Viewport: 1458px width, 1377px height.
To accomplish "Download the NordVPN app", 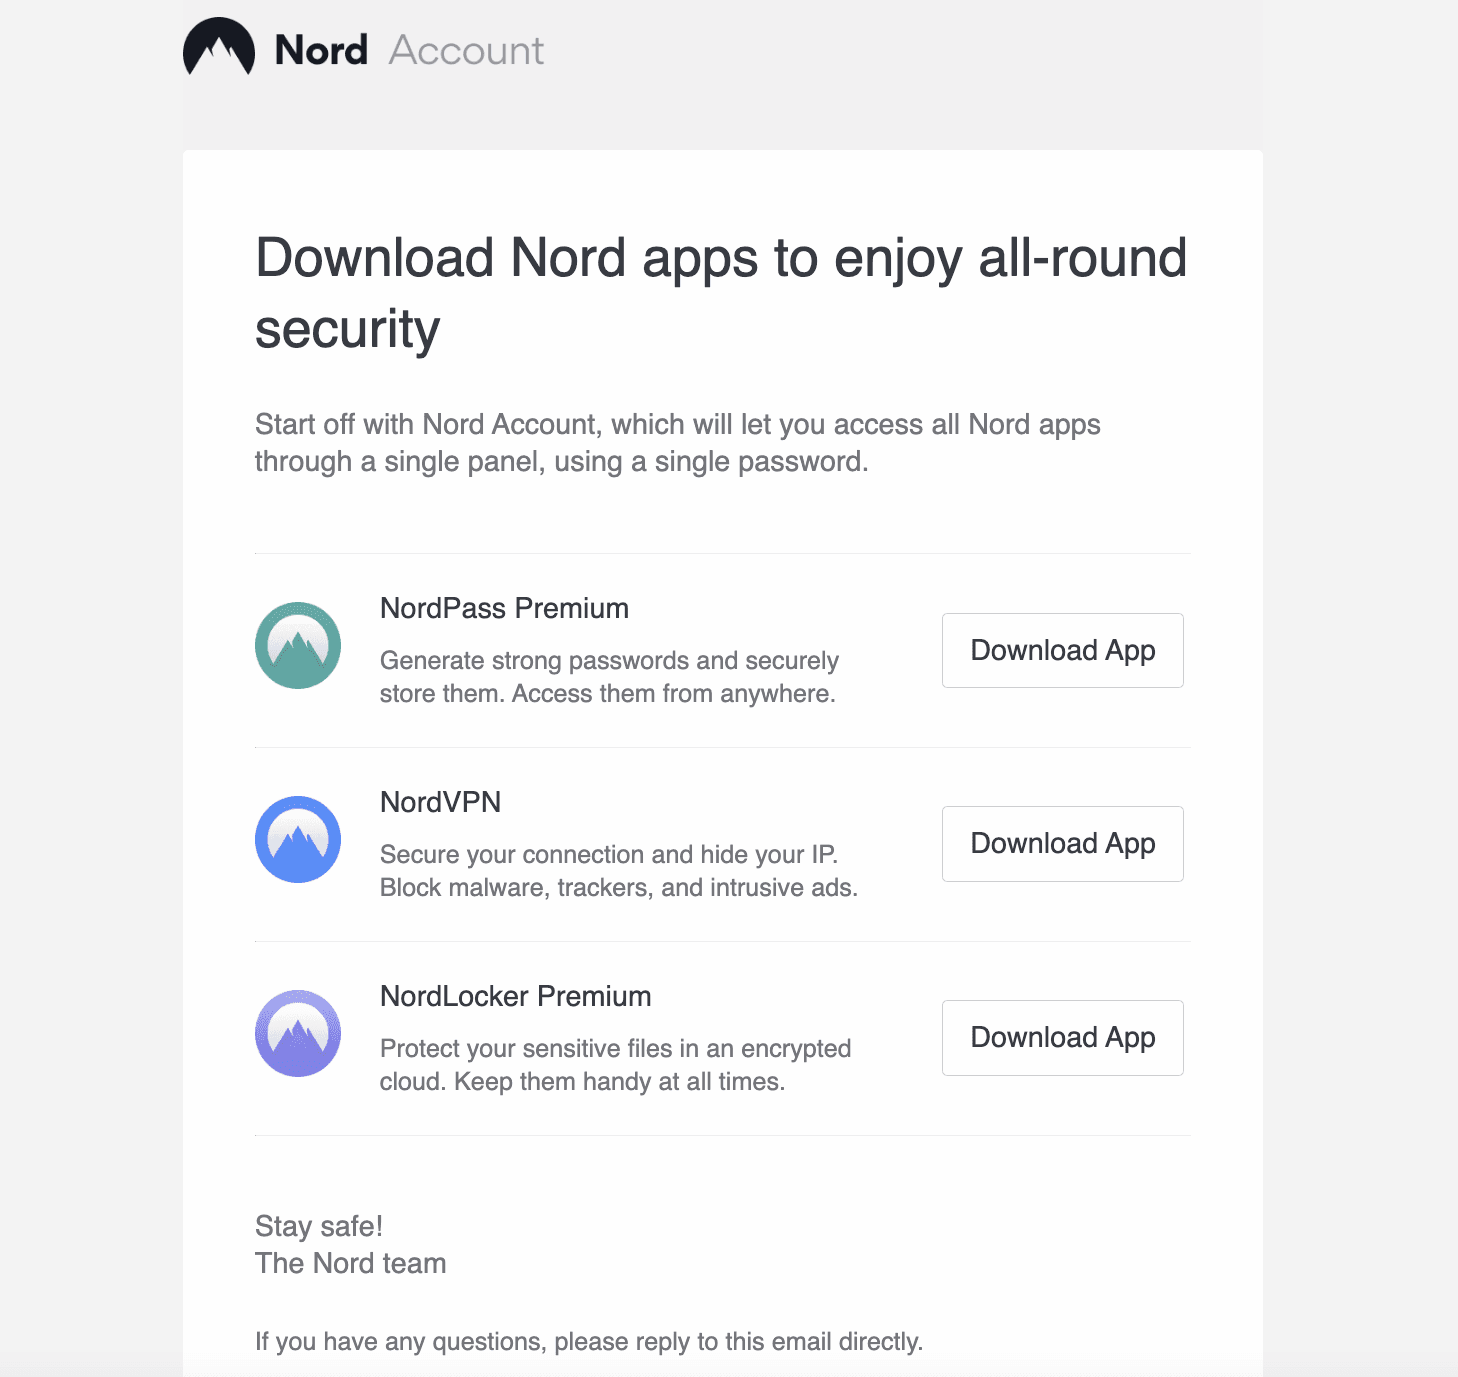I will (x=1063, y=844).
